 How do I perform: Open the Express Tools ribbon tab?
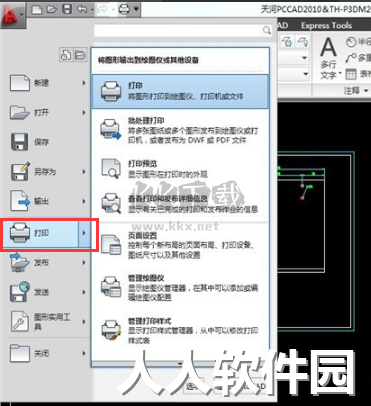point(326,26)
